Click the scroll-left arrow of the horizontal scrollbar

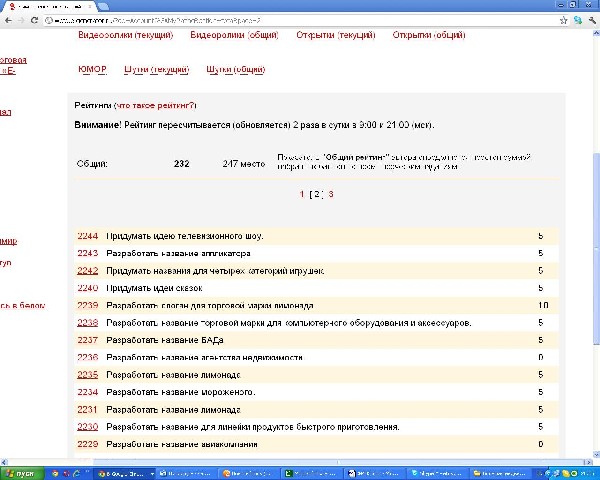tap(3, 462)
